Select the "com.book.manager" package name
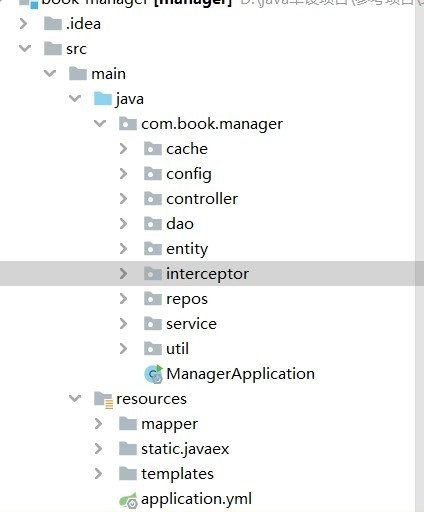 pos(212,124)
